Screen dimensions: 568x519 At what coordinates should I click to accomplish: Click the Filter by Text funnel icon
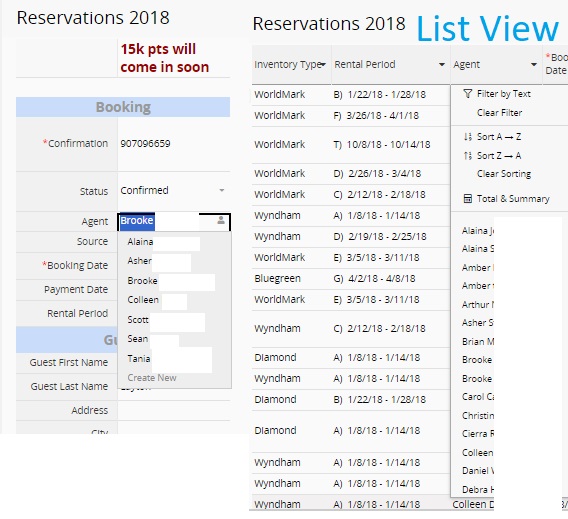click(x=468, y=94)
